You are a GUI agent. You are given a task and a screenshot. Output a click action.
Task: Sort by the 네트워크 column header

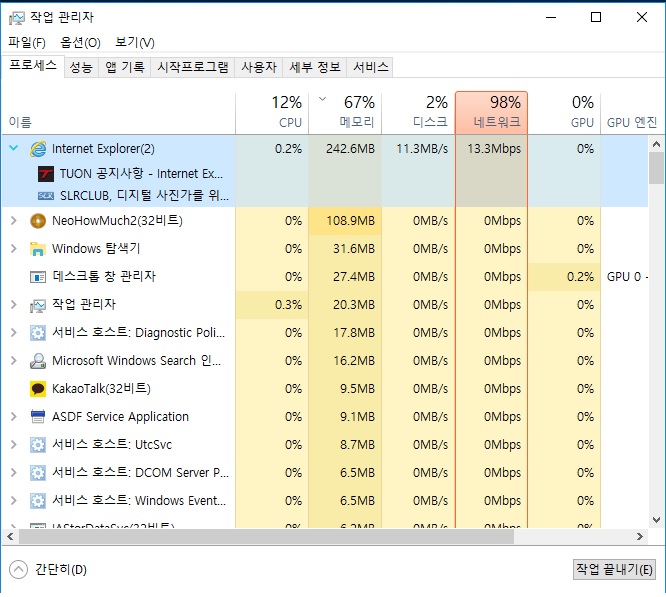[491, 113]
